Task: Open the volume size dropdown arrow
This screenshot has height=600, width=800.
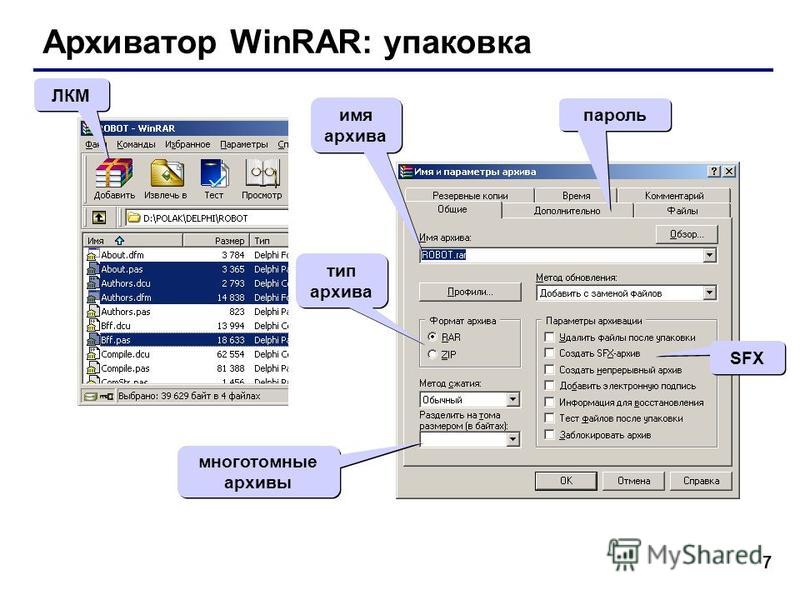Action: click(x=513, y=439)
